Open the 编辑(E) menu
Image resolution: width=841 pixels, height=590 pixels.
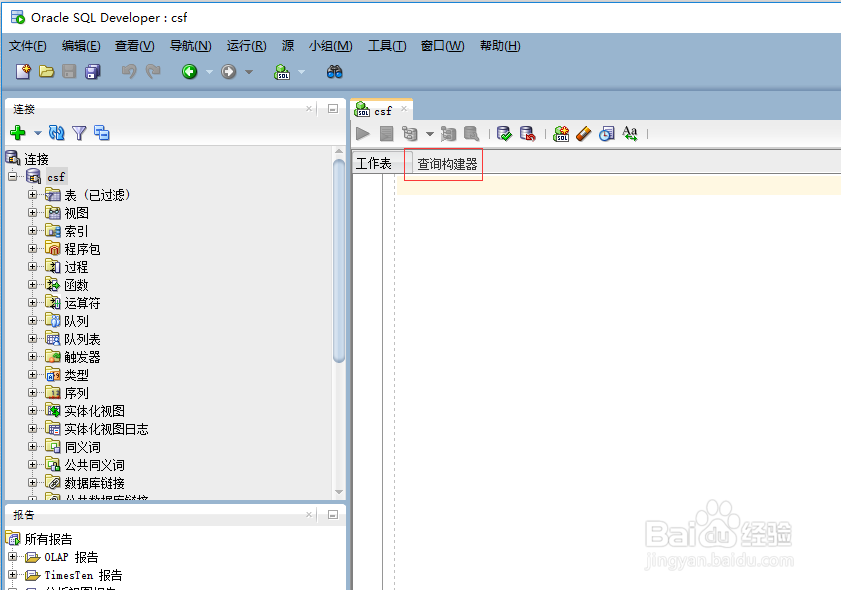coord(81,46)
